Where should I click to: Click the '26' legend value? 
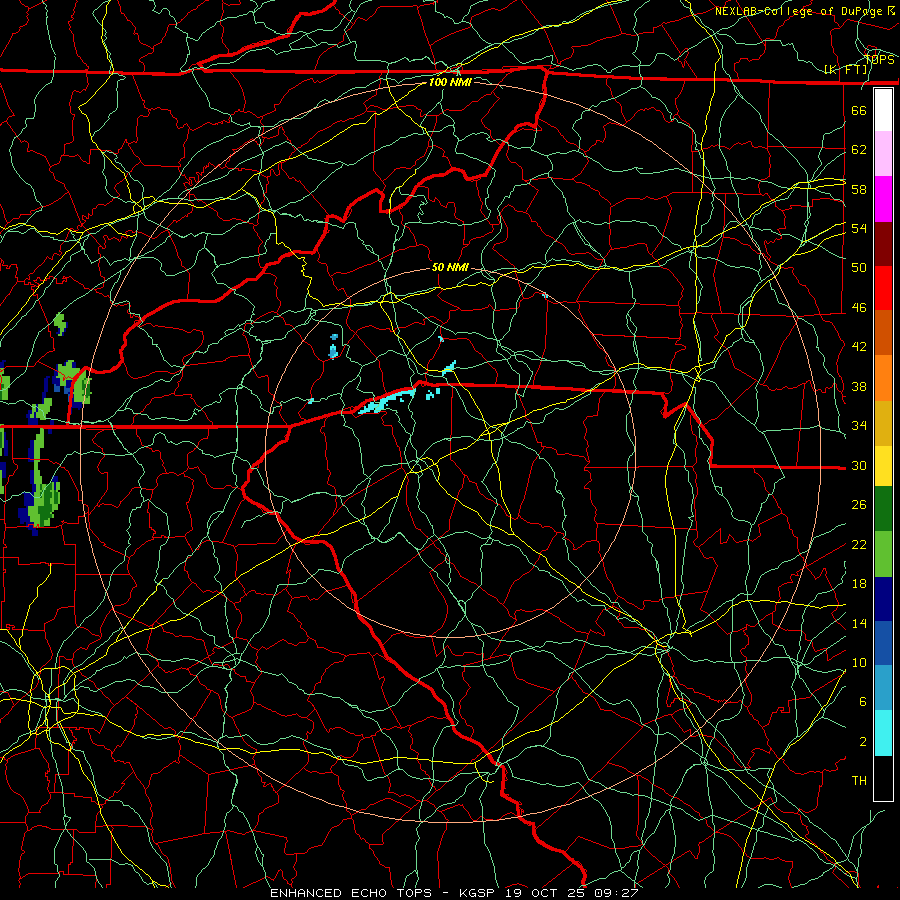[859, 505]
